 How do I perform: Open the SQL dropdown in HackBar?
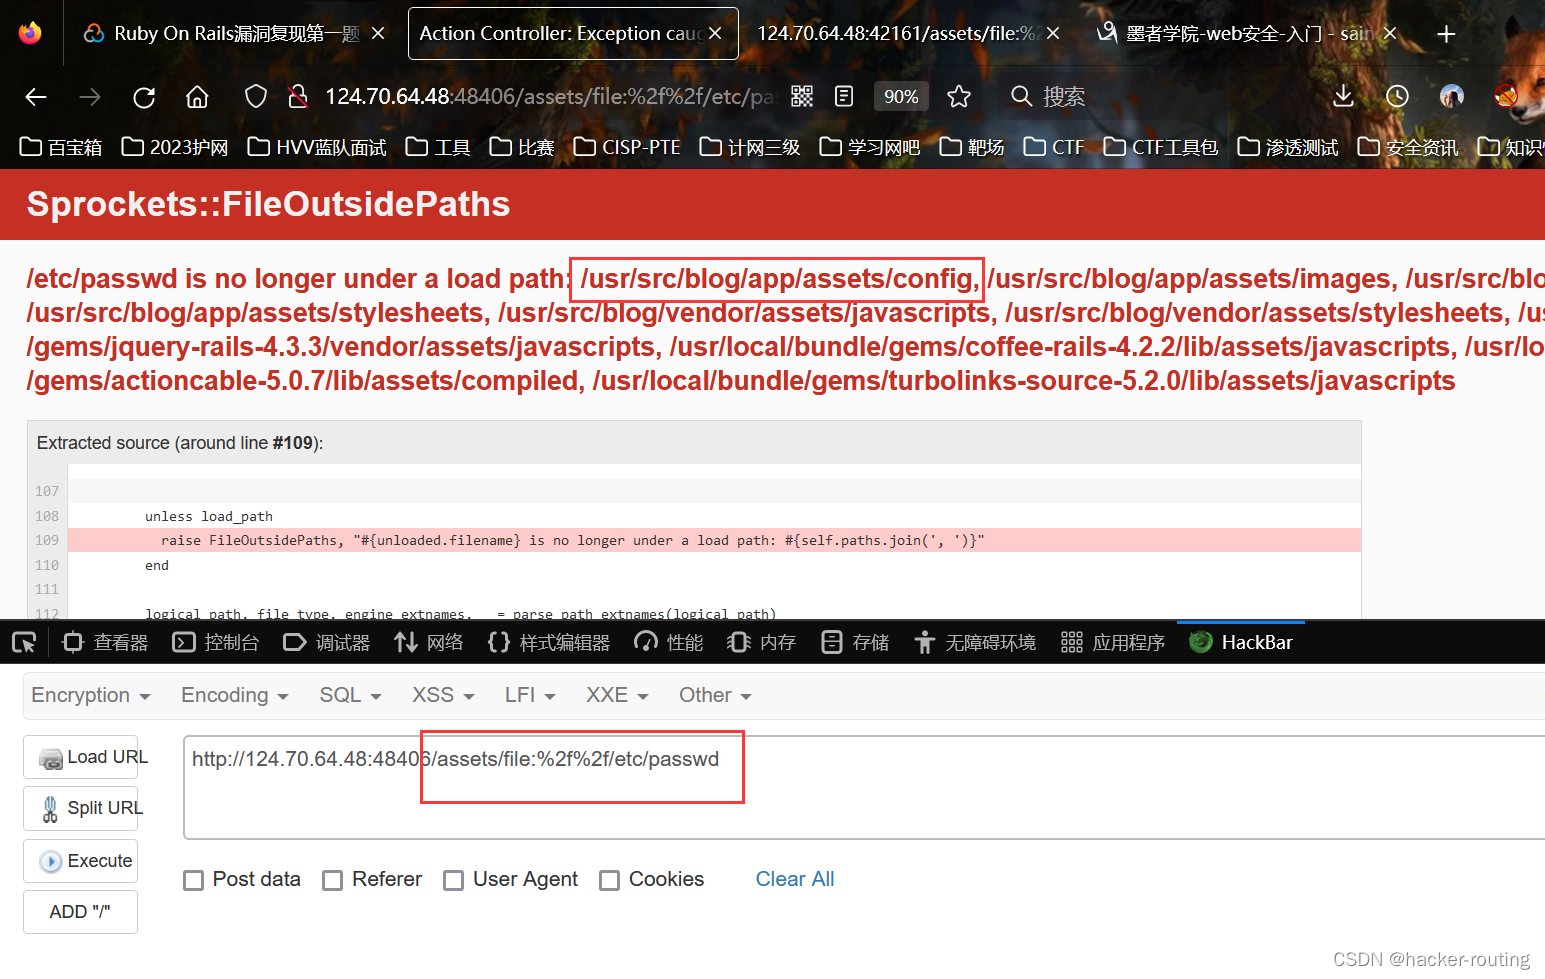click(349, 694)
